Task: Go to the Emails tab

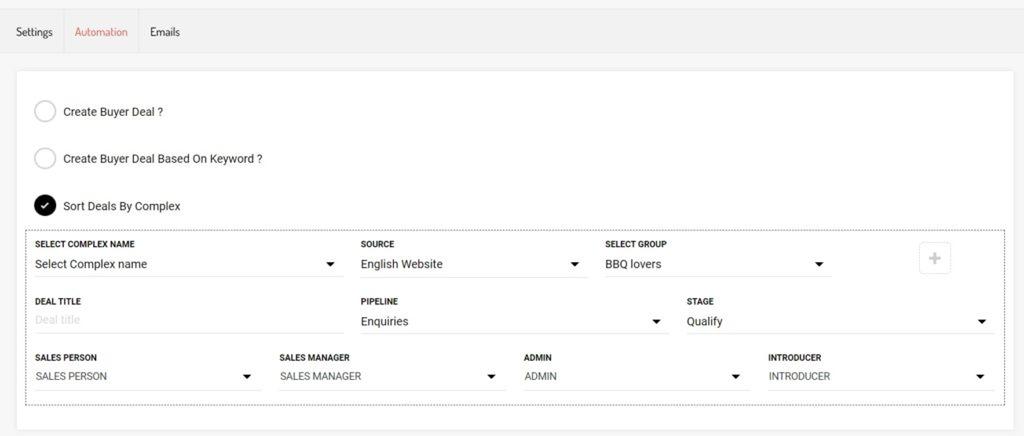Action: (x=165, y=32)
